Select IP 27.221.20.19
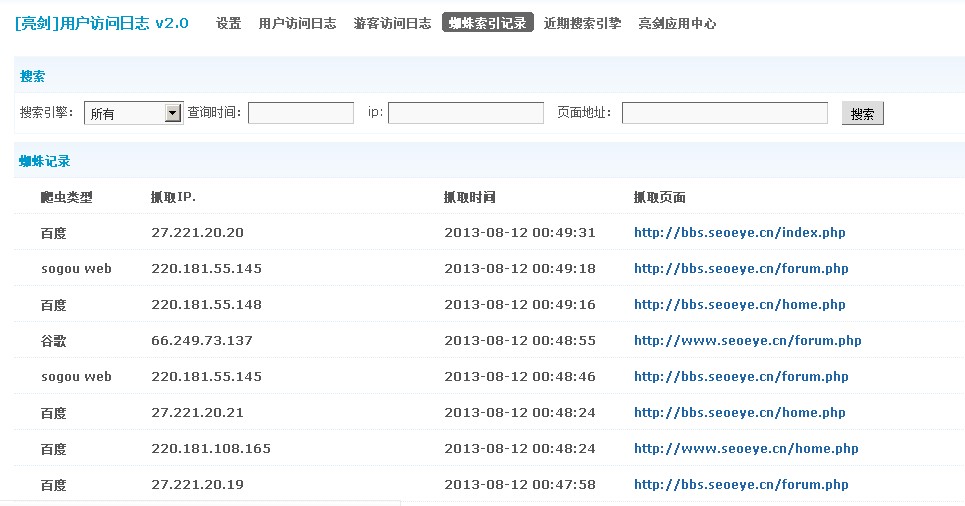Image resolution: width=965 pixels, height=506 pixels. [x=198, y=484]
